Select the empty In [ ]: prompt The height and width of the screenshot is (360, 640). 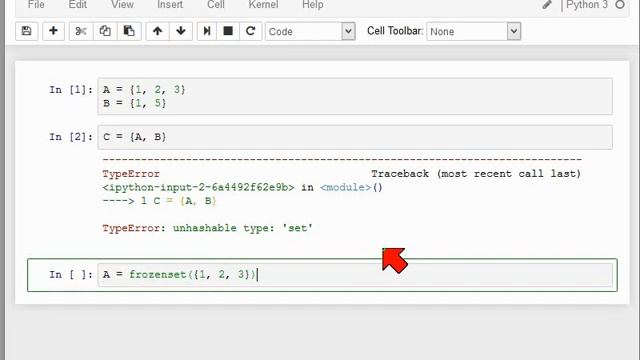[71, 275]
